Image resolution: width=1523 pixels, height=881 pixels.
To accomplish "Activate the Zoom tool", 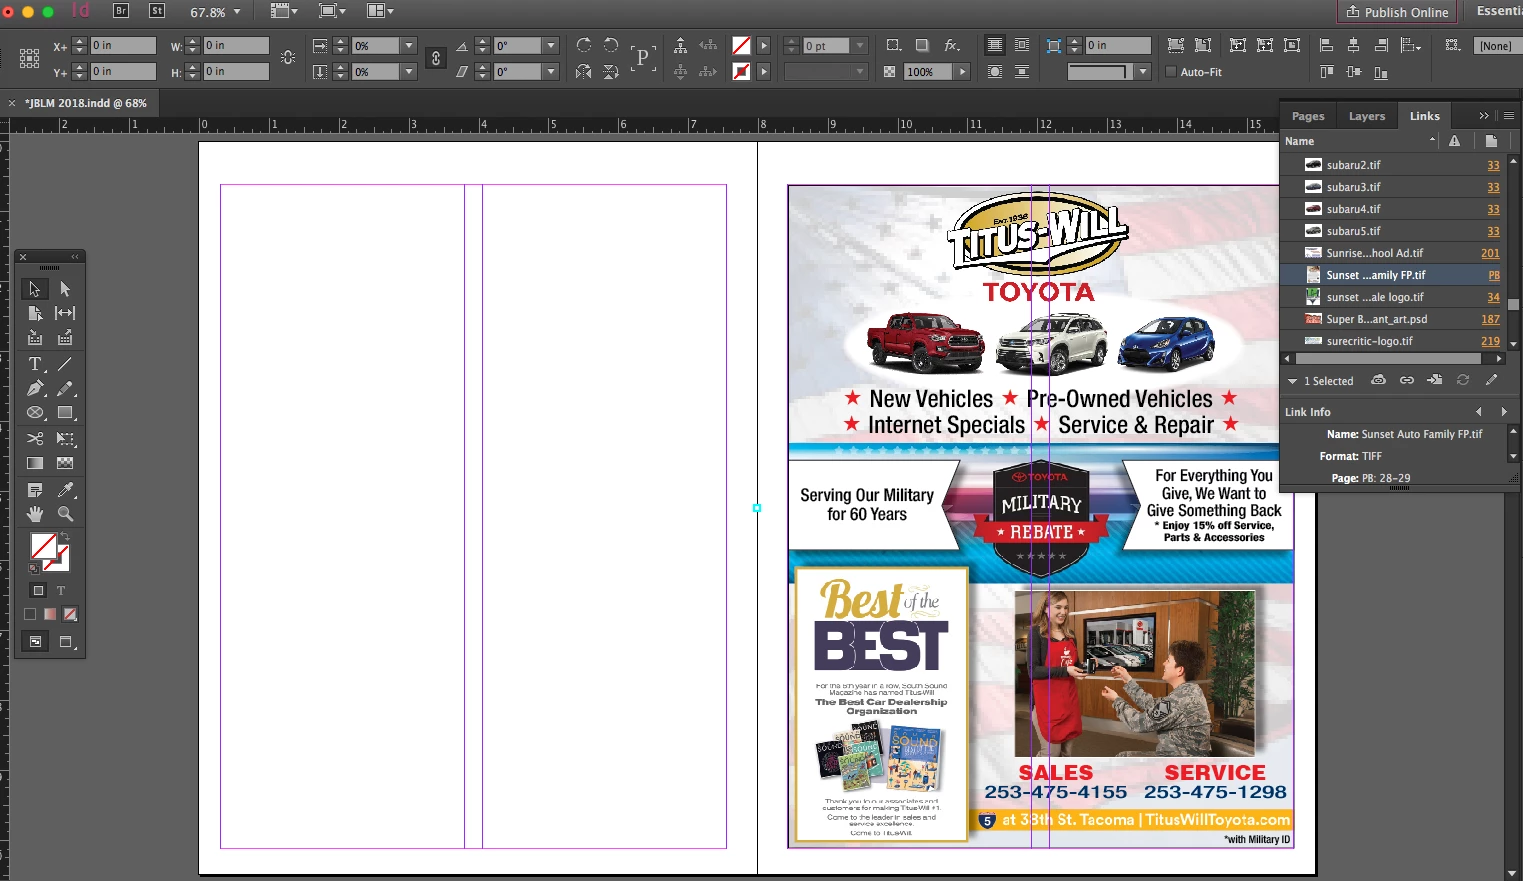I will (x=65, y=514).
